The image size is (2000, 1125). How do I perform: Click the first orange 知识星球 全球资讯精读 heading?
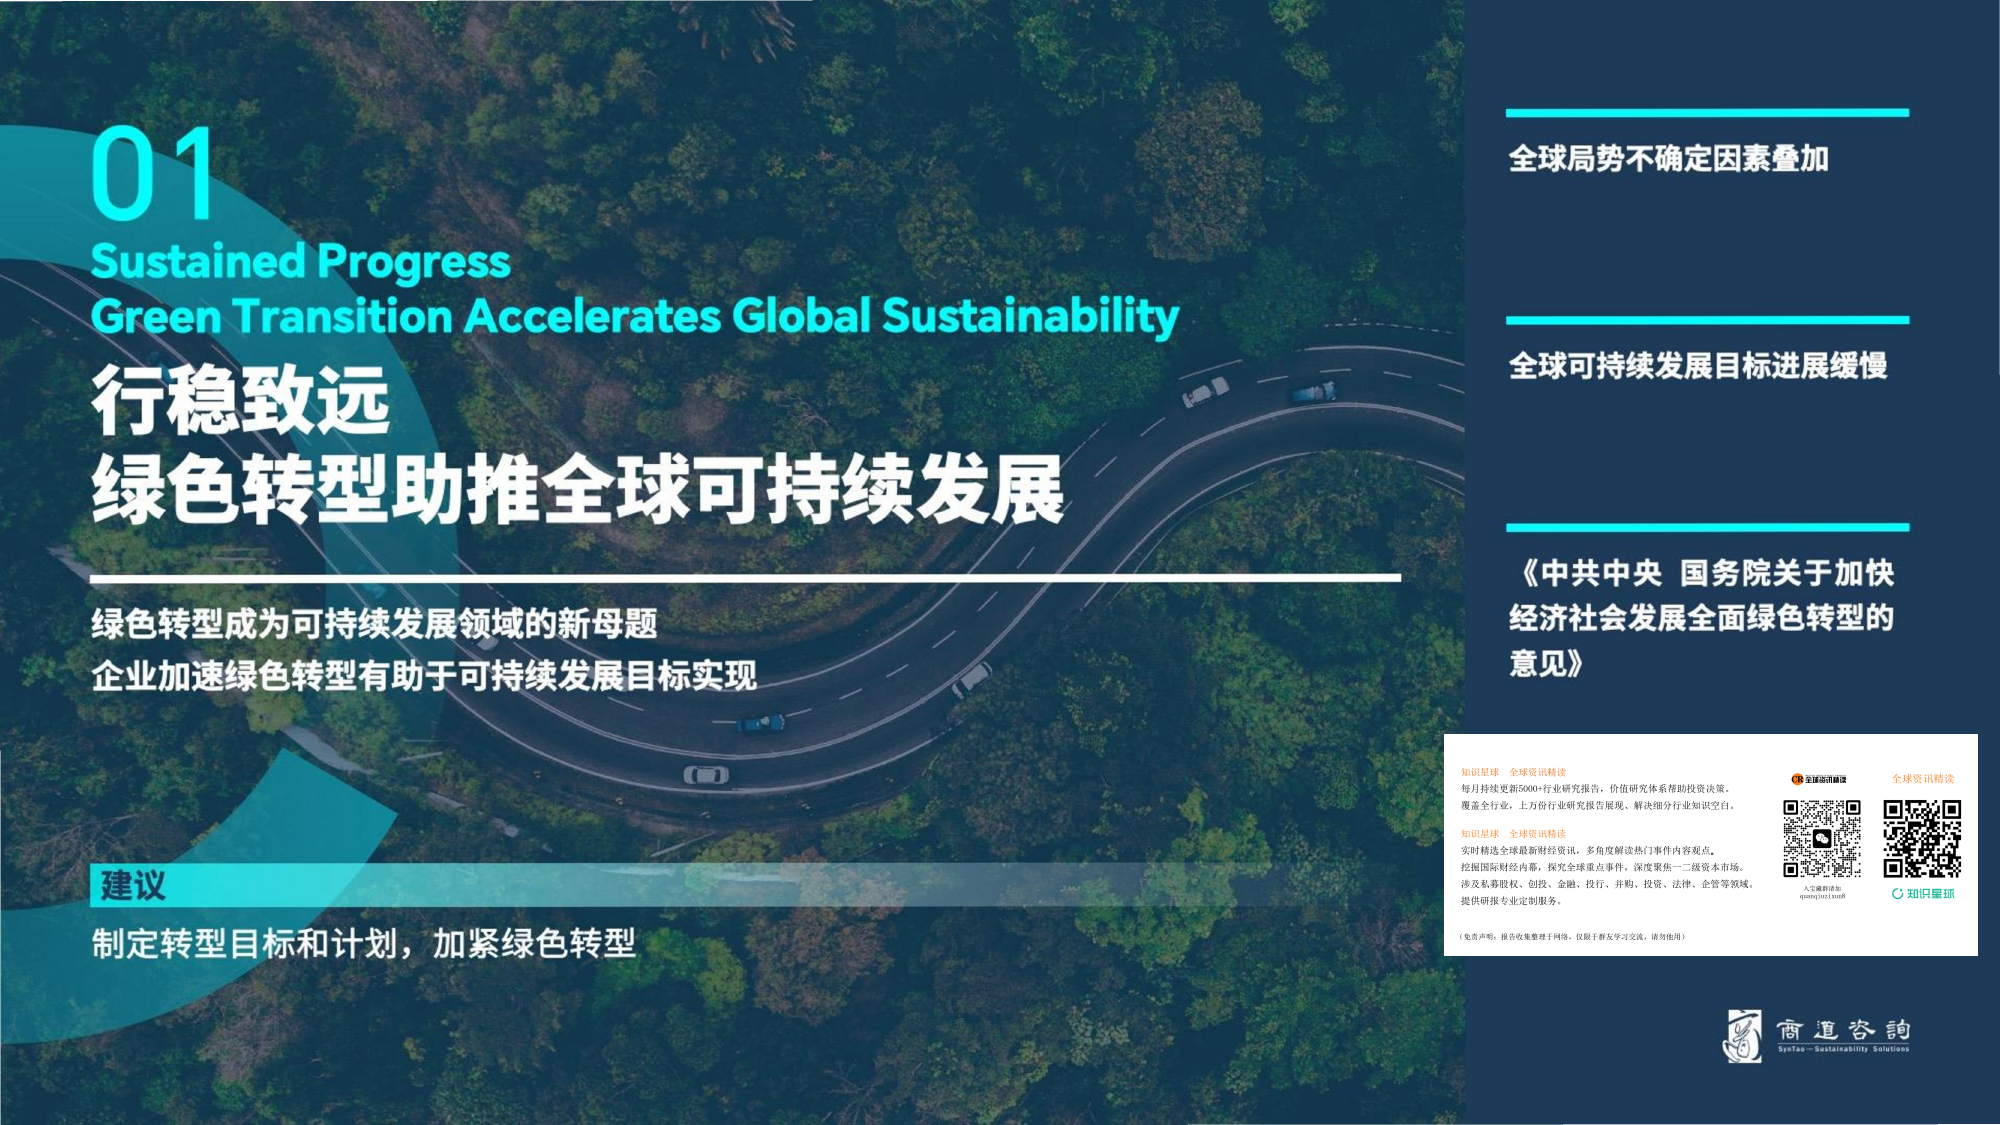click(x=1513, y=772)
